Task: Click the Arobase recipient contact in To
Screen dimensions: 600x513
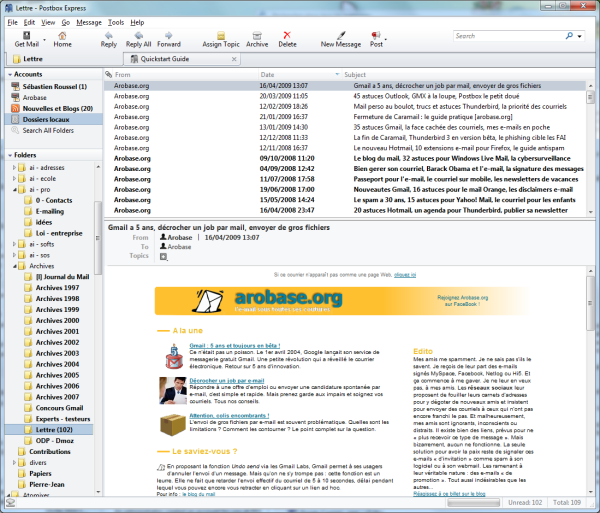Action: tap(175, 247)
